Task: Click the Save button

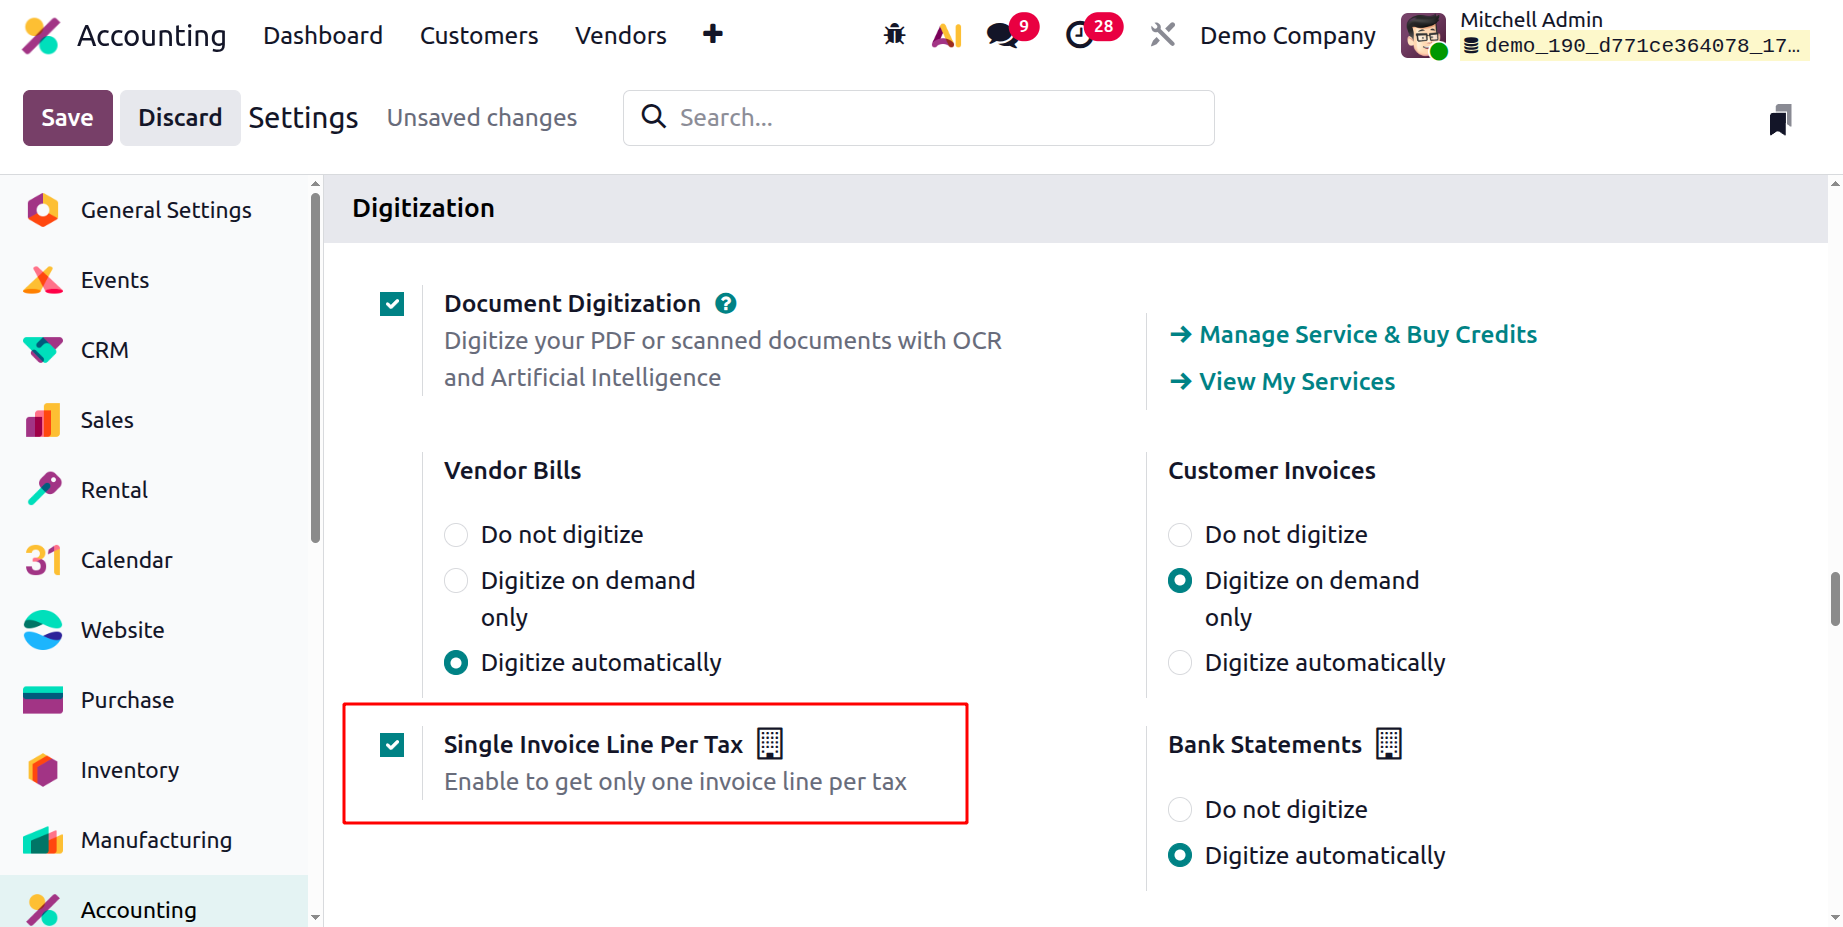Action: click(x=68, y=118)
